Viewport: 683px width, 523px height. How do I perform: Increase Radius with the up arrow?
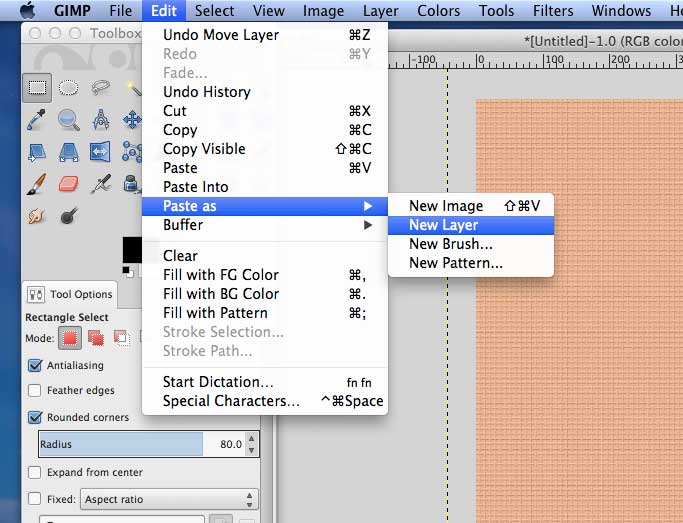[x=251, y=439]
